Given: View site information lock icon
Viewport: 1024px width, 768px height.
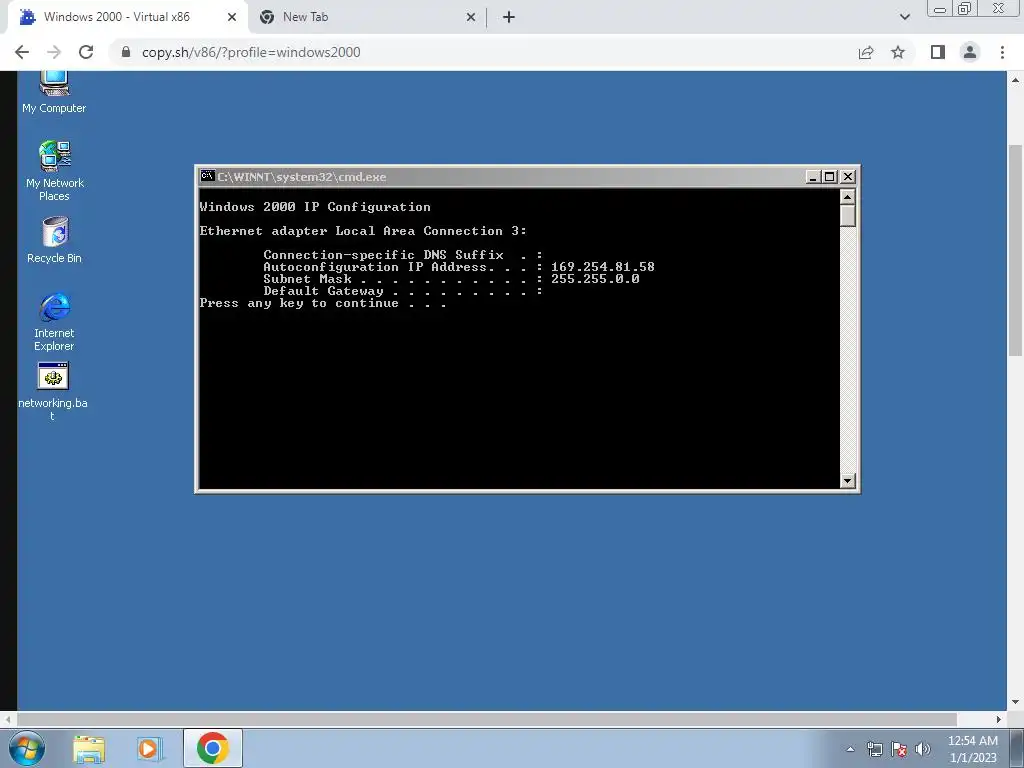Looking at the screenshot, I should 126,52.
